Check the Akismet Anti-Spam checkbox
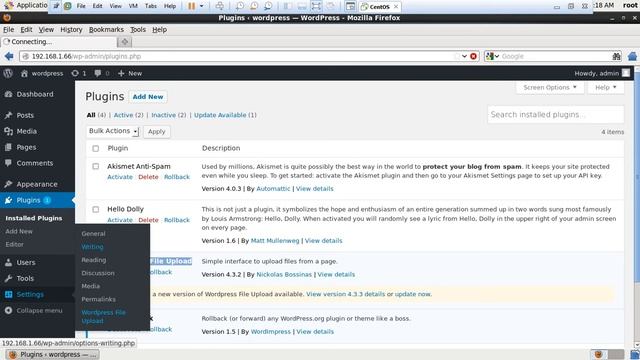This screenshot has height=360, width=640. [x=96, y=167]
